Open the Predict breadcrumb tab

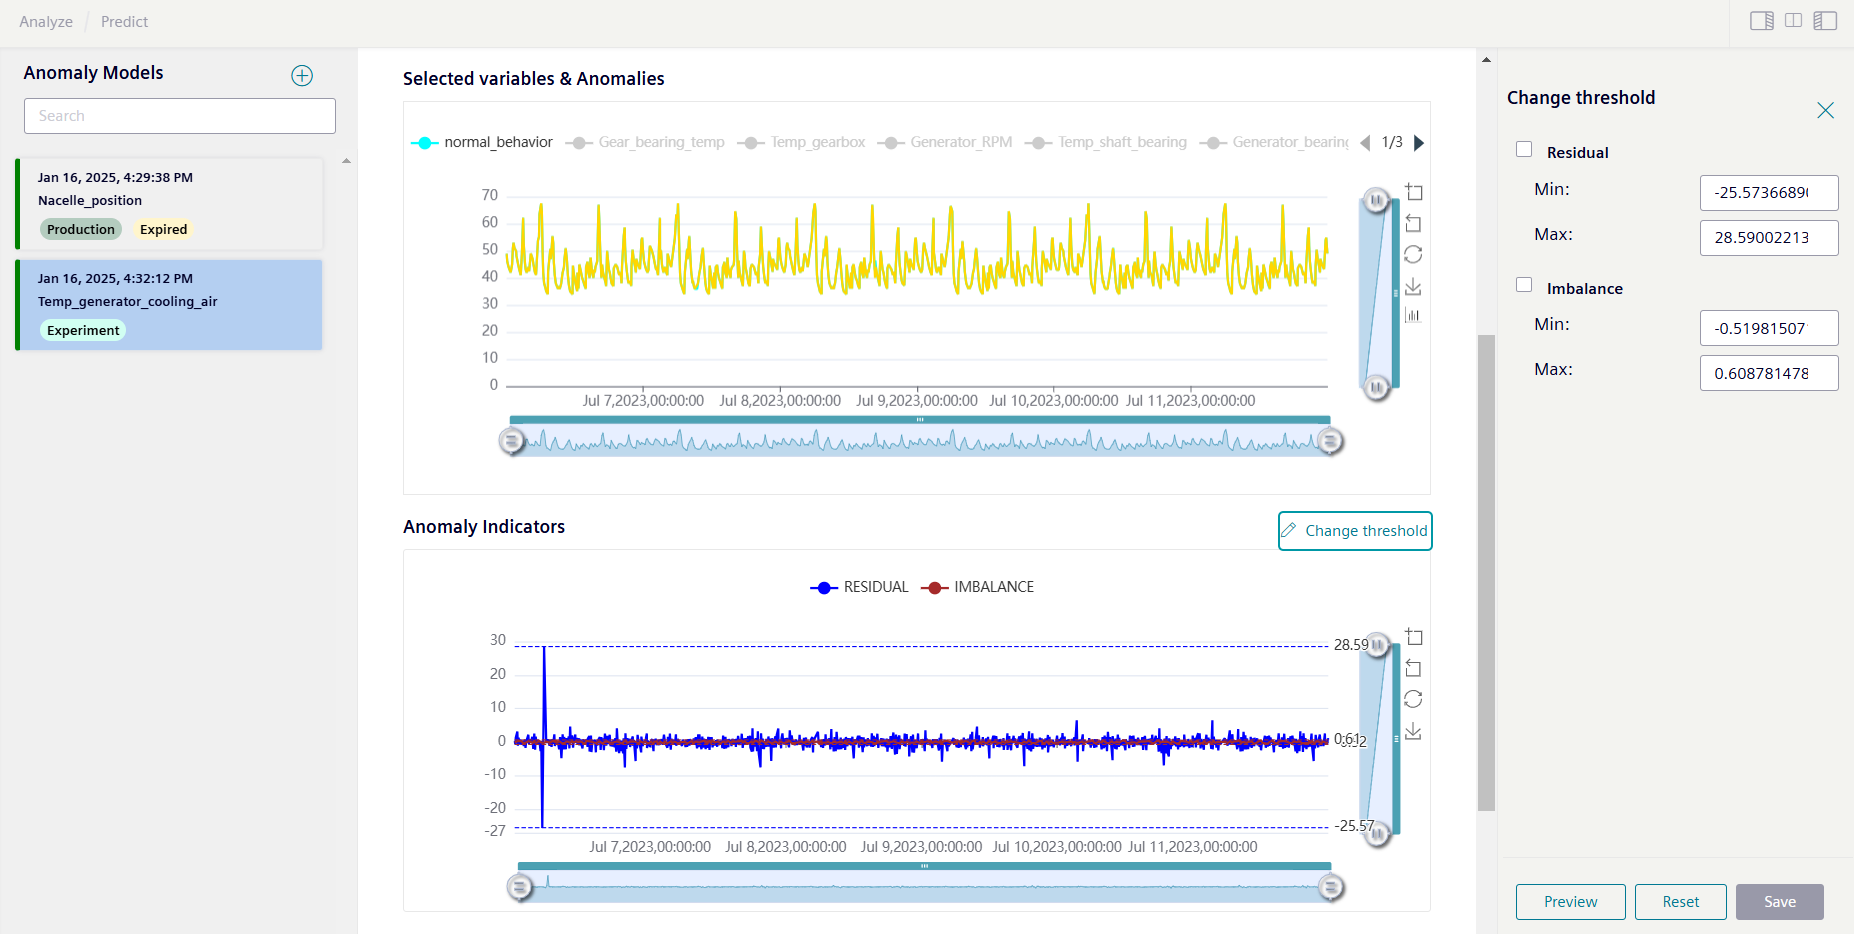click(124, 22)
